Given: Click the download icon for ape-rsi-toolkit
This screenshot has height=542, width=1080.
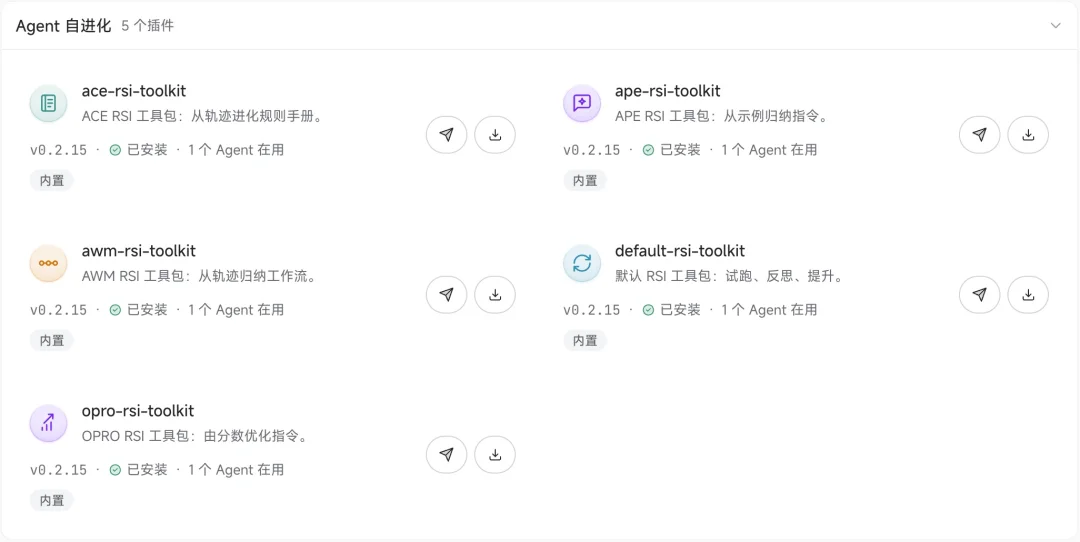Looking at the screenshot, I should pyautogui.click(x=1028, y=135).
